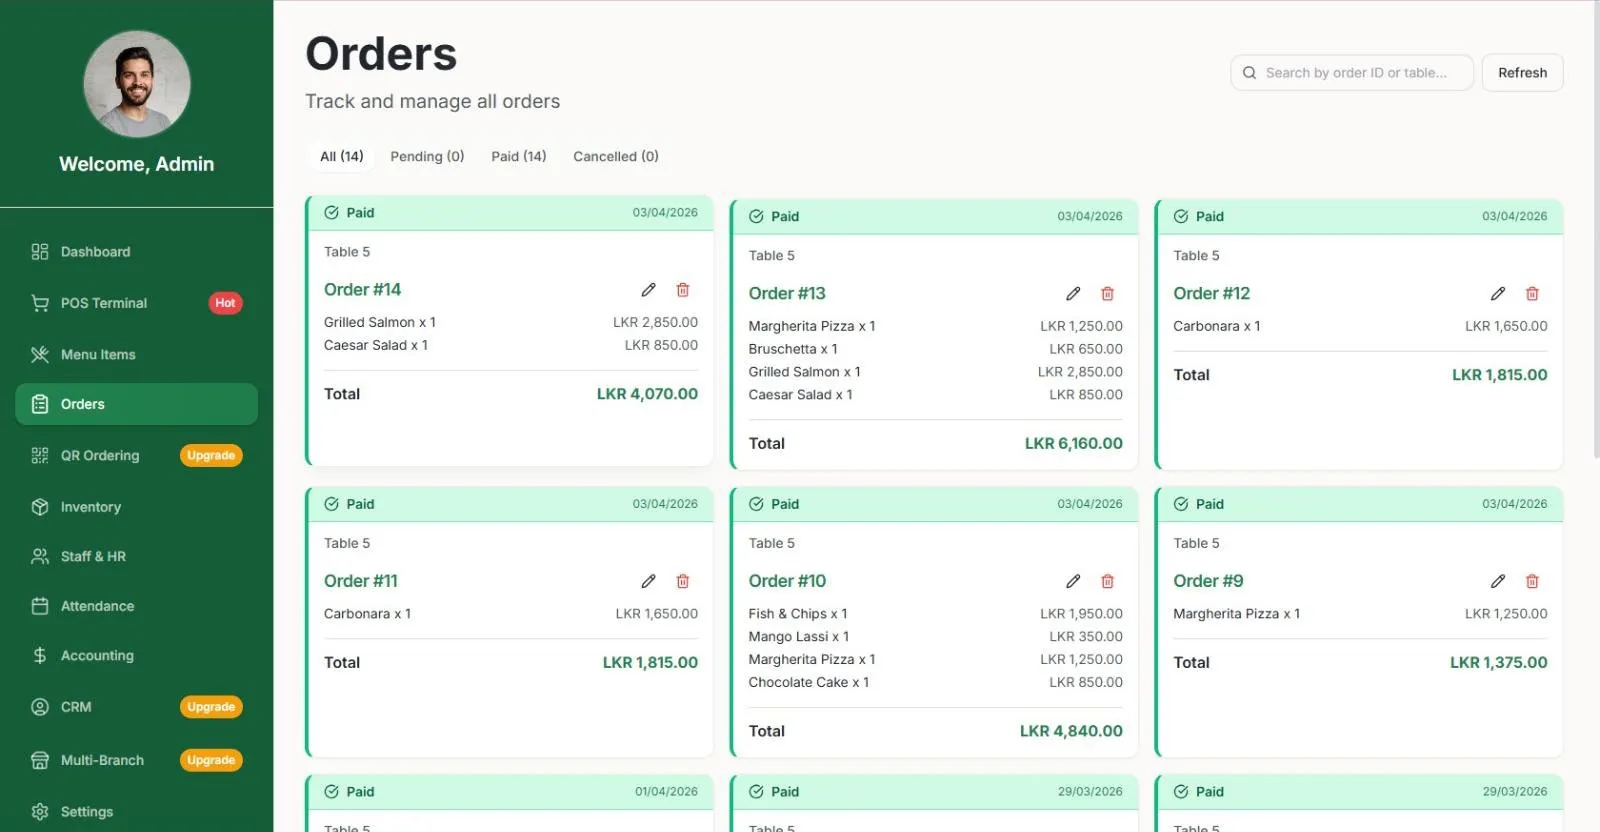The width and height of the screenshot is (1600, 832).
Task: Delete Order #9 using trash icon
Action: [1532, 582]
